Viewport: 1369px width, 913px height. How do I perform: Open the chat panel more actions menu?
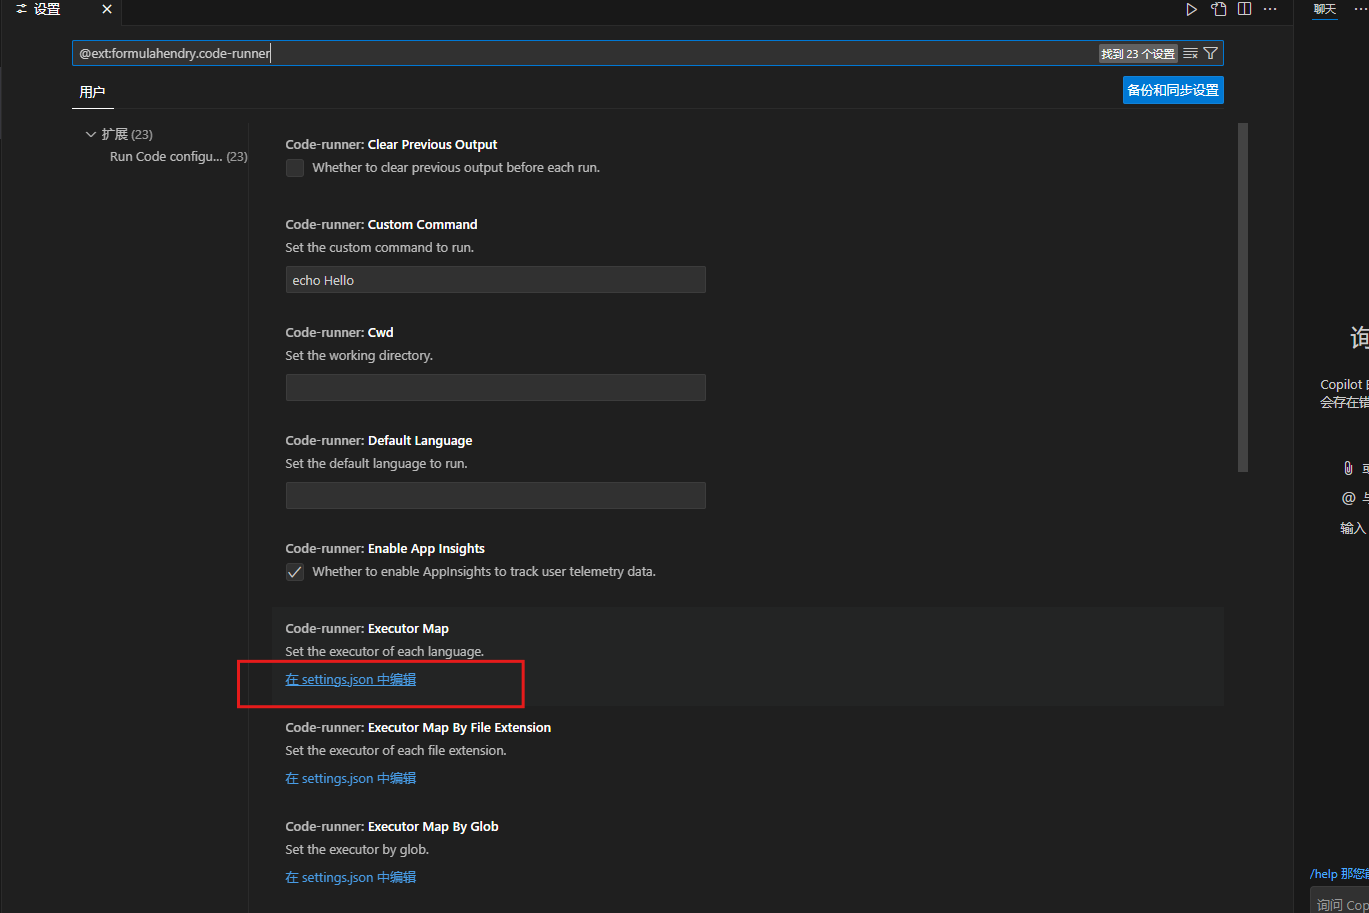click(x=1360, y=9)
